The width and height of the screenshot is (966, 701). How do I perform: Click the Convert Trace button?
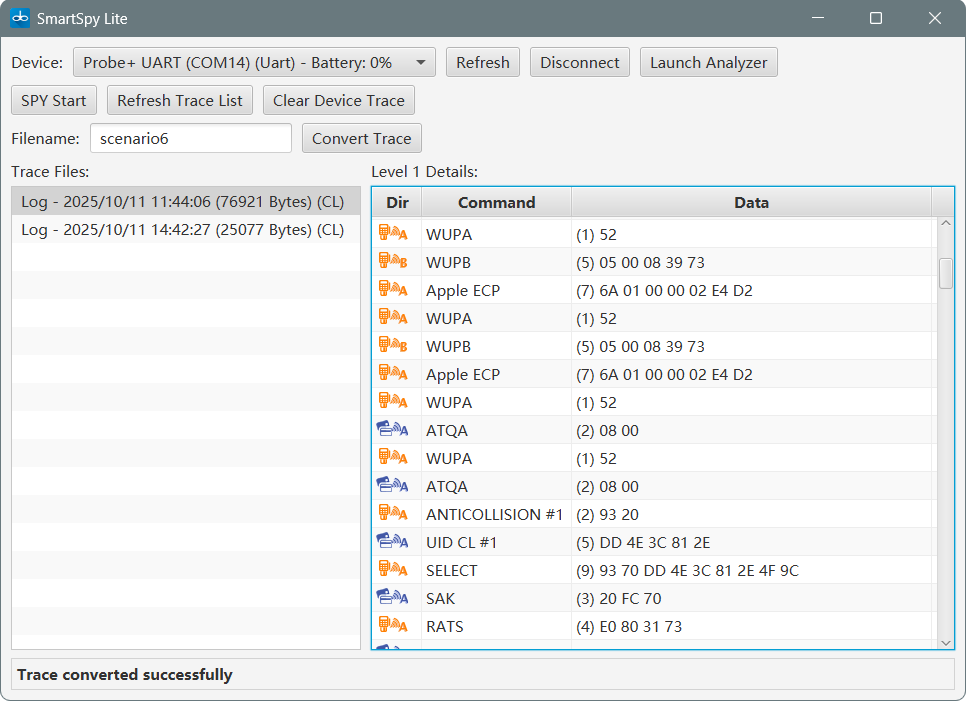362,139
